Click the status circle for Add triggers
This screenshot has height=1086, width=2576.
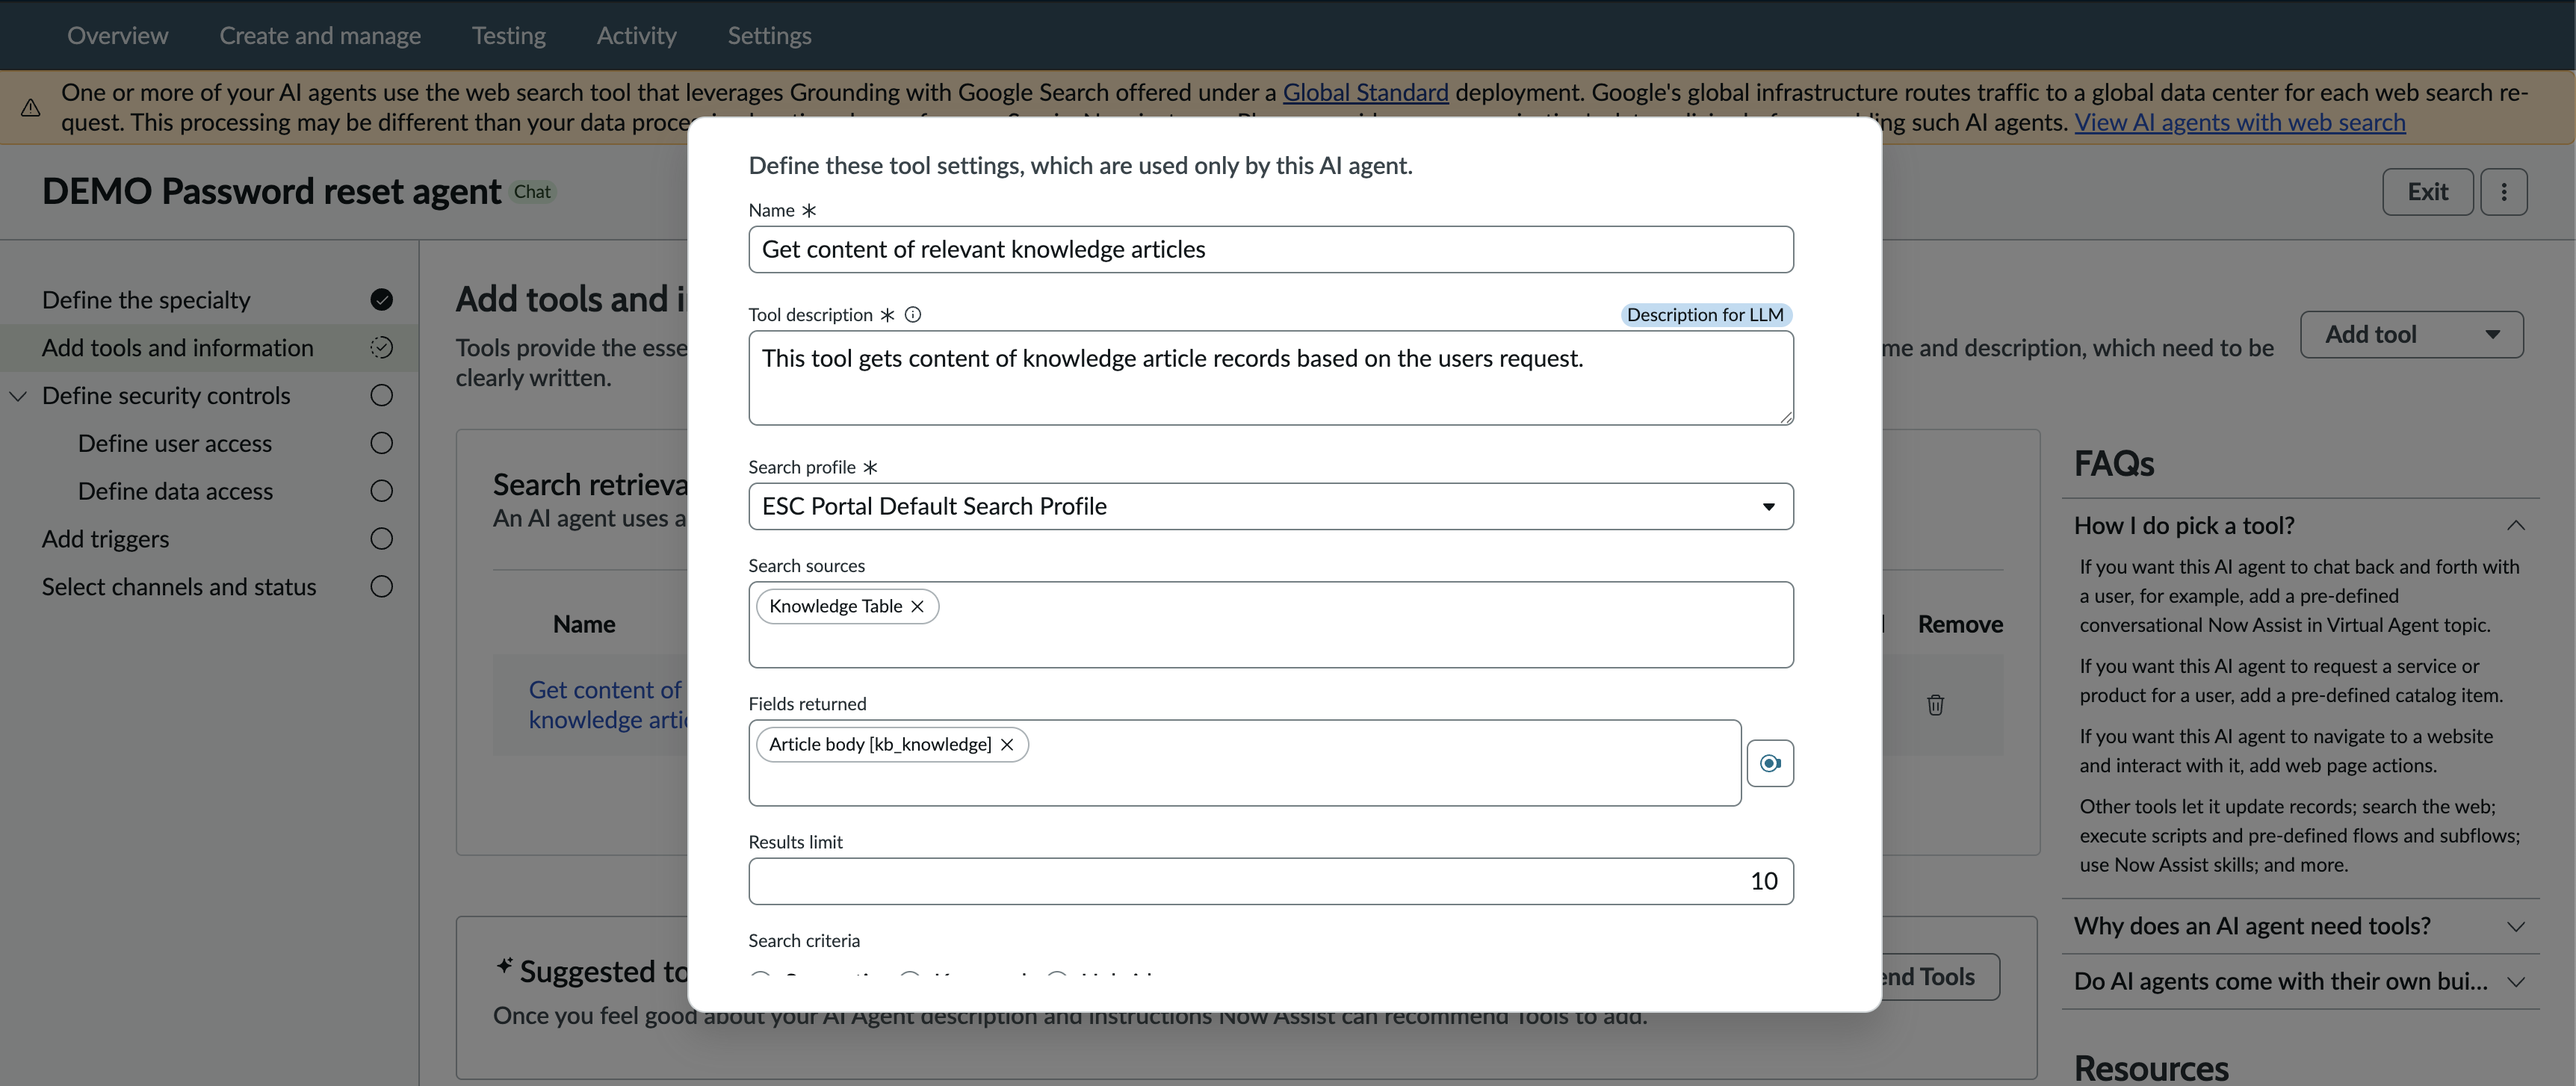tap(381, 539)
